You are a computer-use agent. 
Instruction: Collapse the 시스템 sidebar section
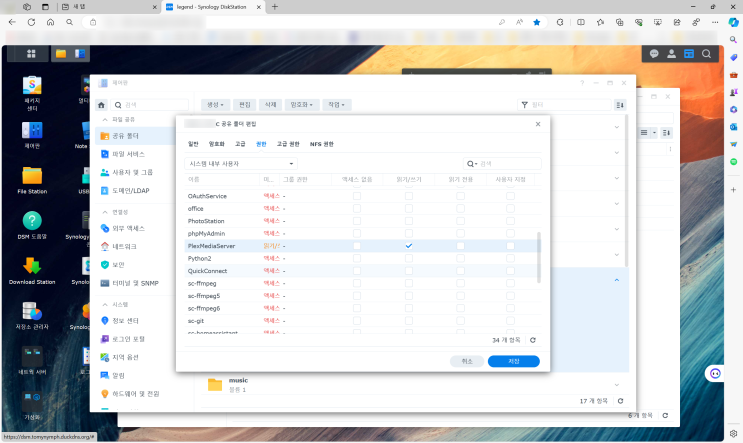tap(105, 305)
